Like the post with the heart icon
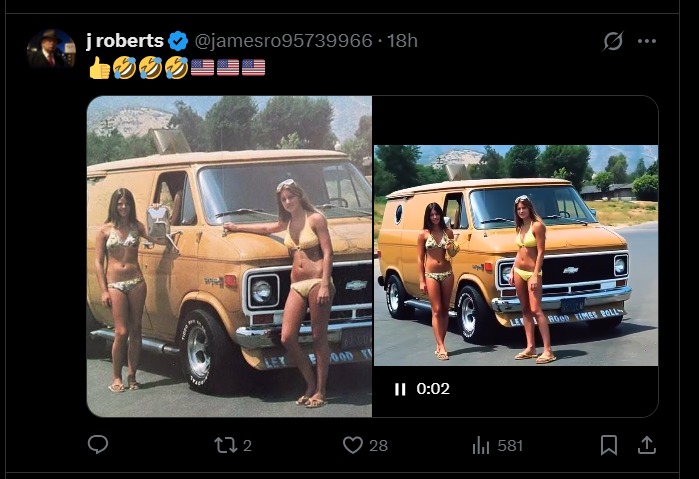This screenshot has height=479, width=699. coord(353,445)
